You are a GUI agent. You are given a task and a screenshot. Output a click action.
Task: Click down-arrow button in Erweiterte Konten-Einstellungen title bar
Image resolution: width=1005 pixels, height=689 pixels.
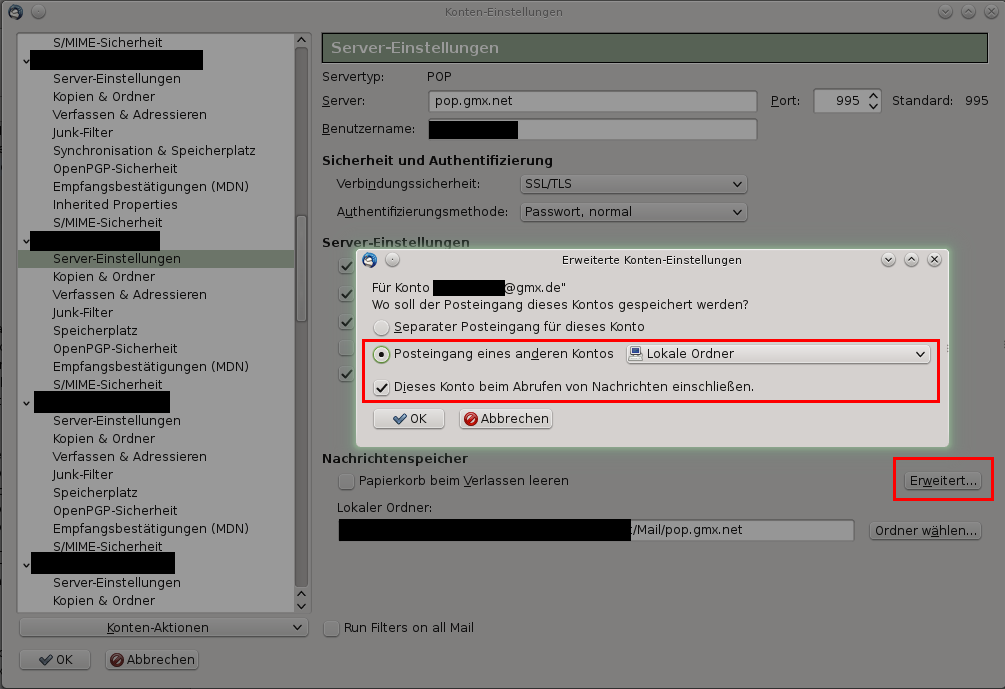[888, 260]
